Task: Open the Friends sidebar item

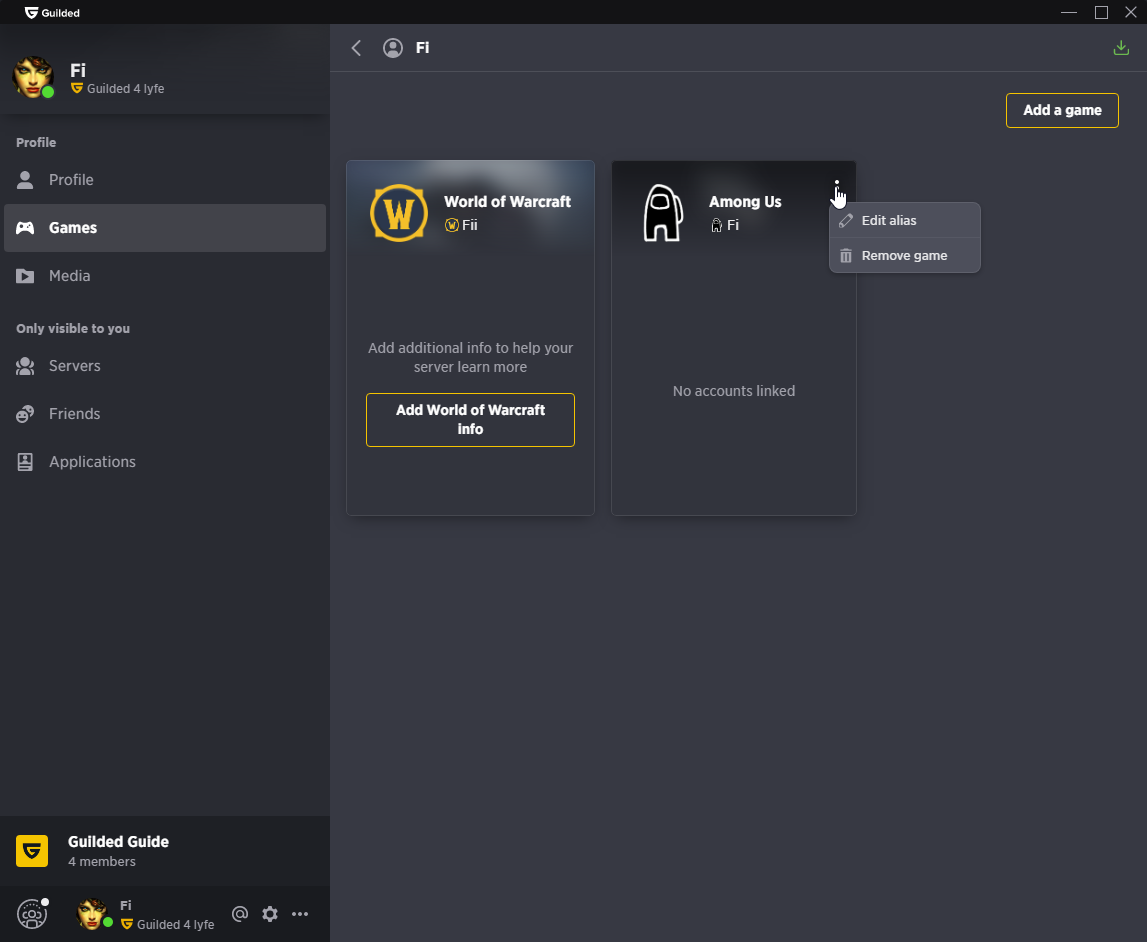Action: pyautogui.click(x=165, y=414)
